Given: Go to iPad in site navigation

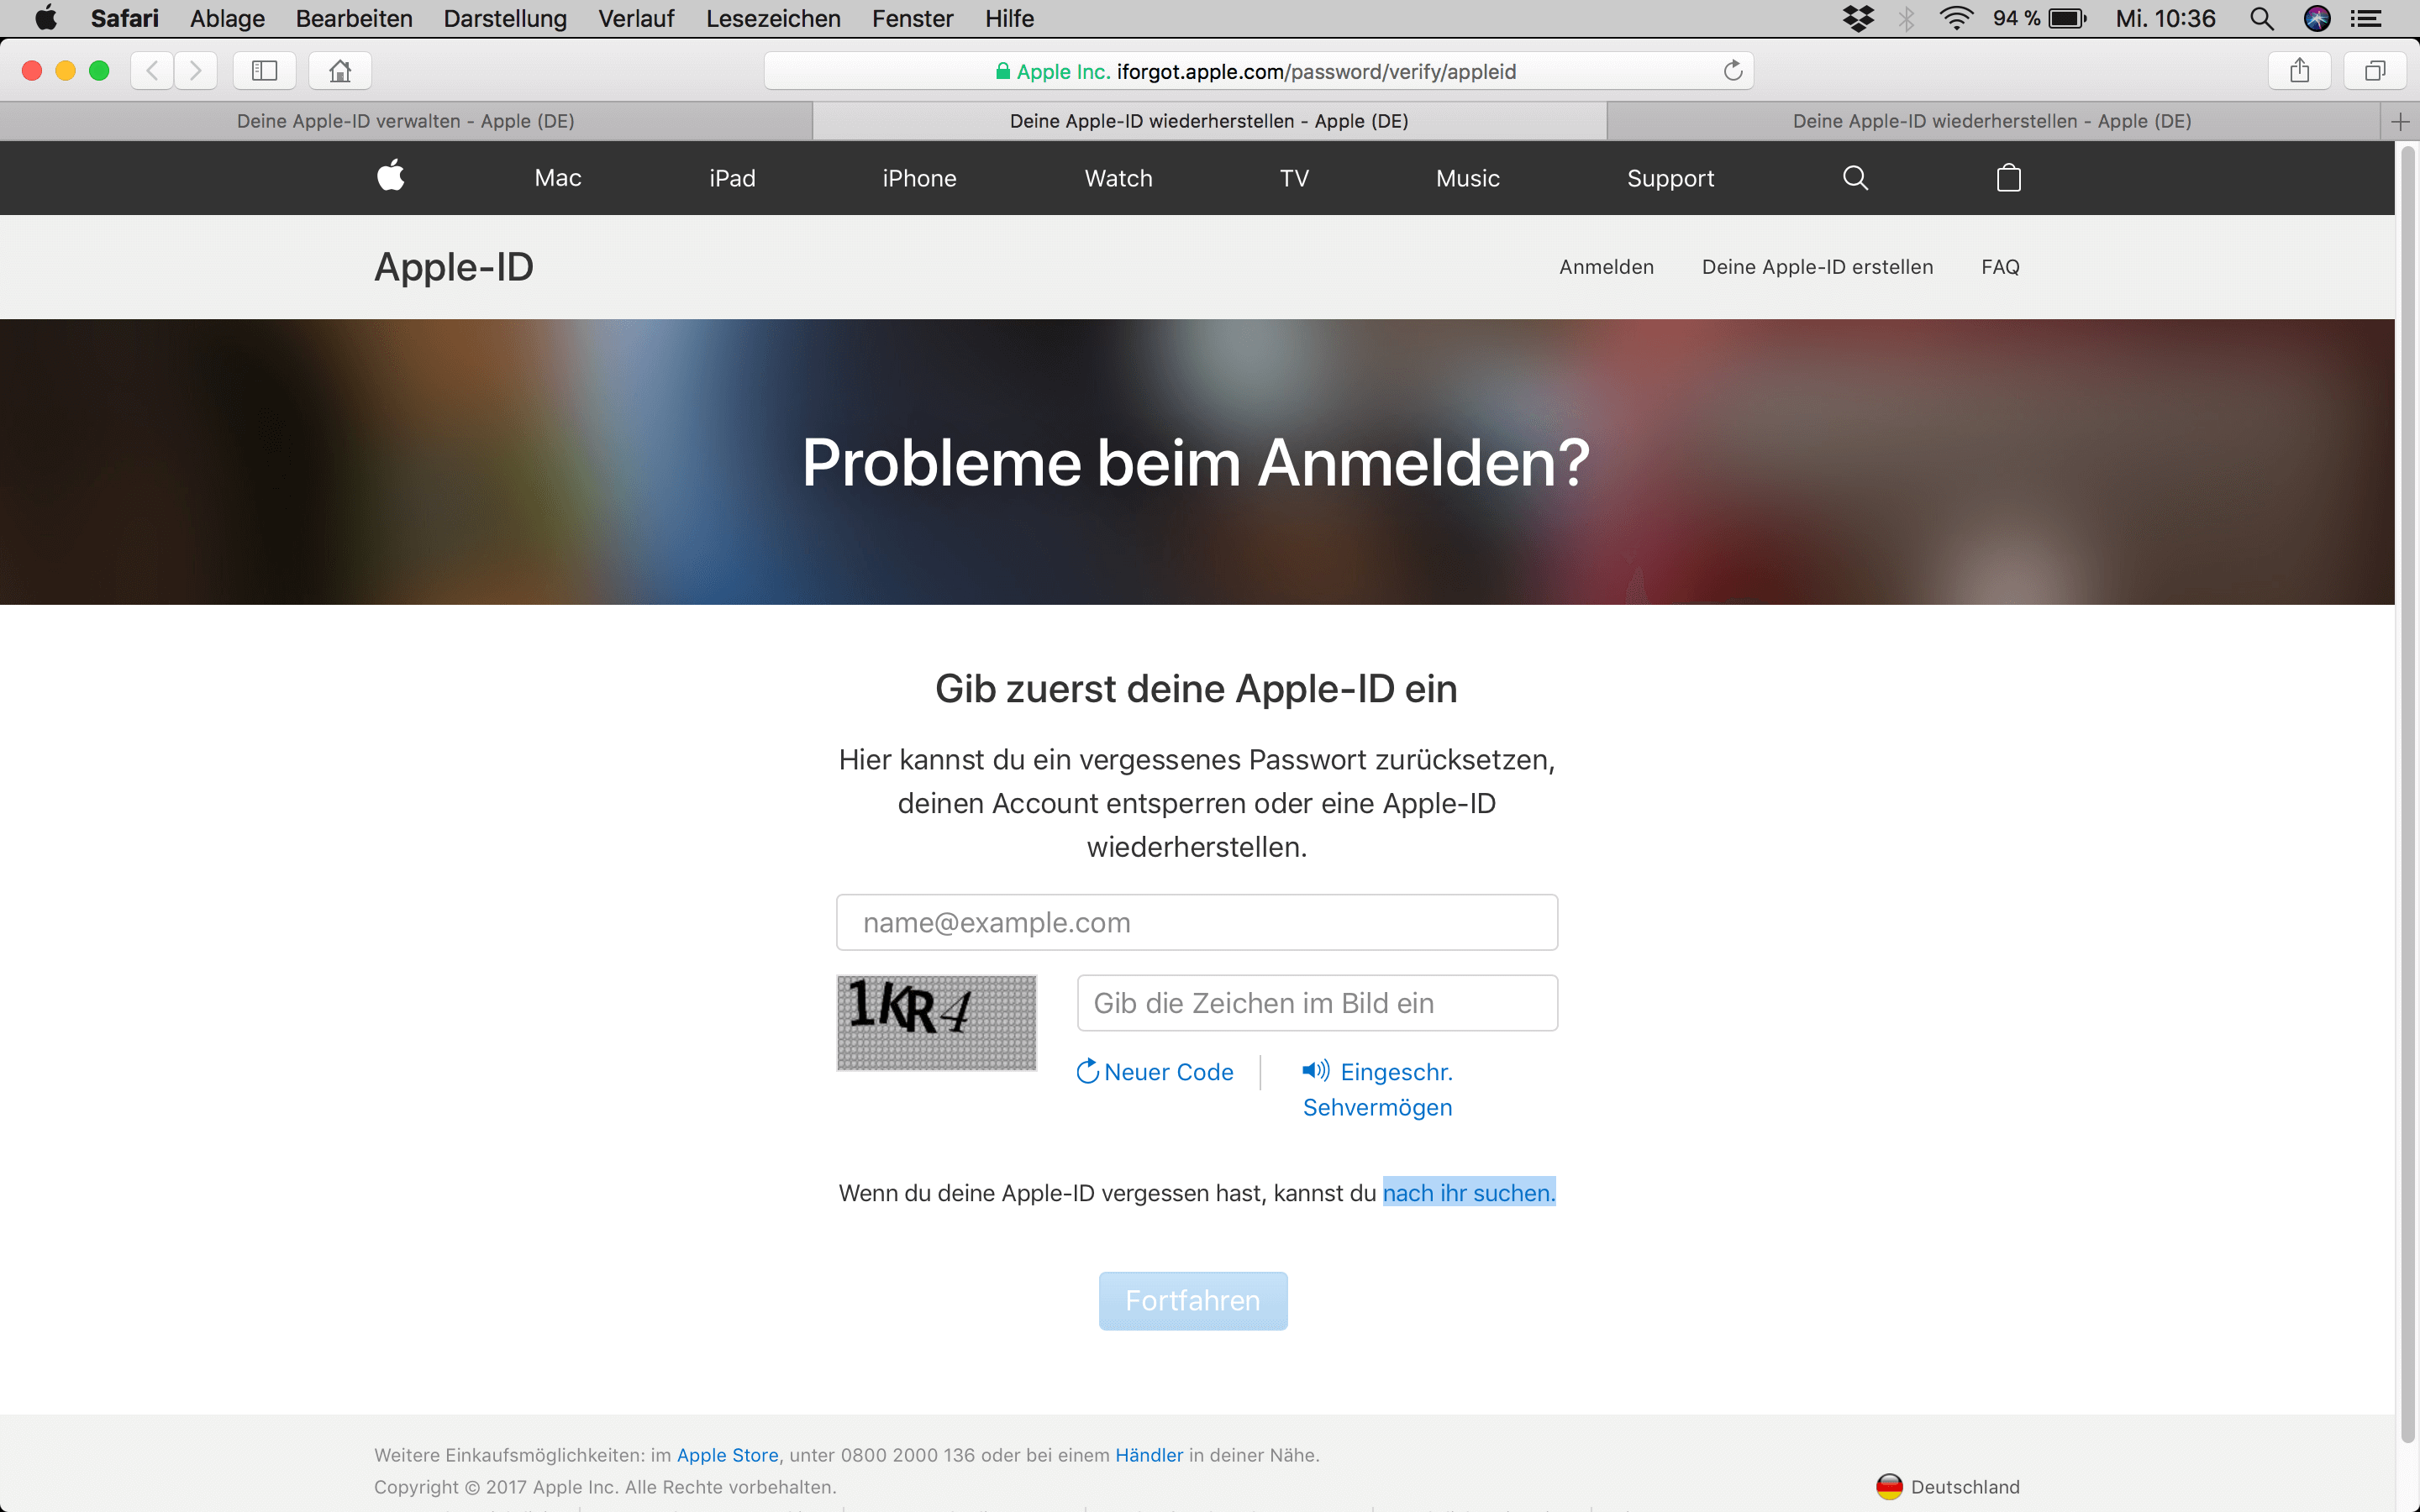Looking at the screenshot, I should (x=732, y=178).
